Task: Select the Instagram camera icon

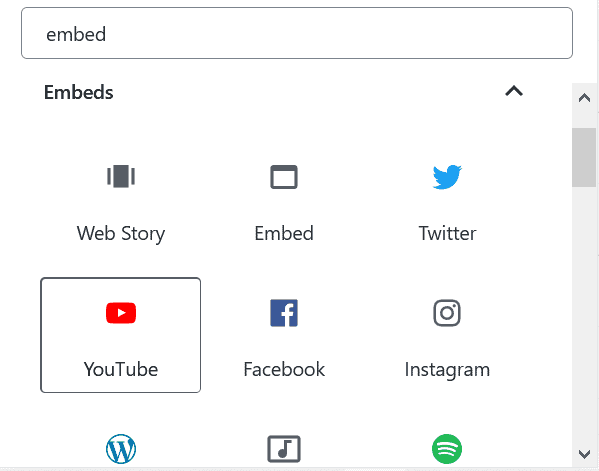Action: point(447,313)
